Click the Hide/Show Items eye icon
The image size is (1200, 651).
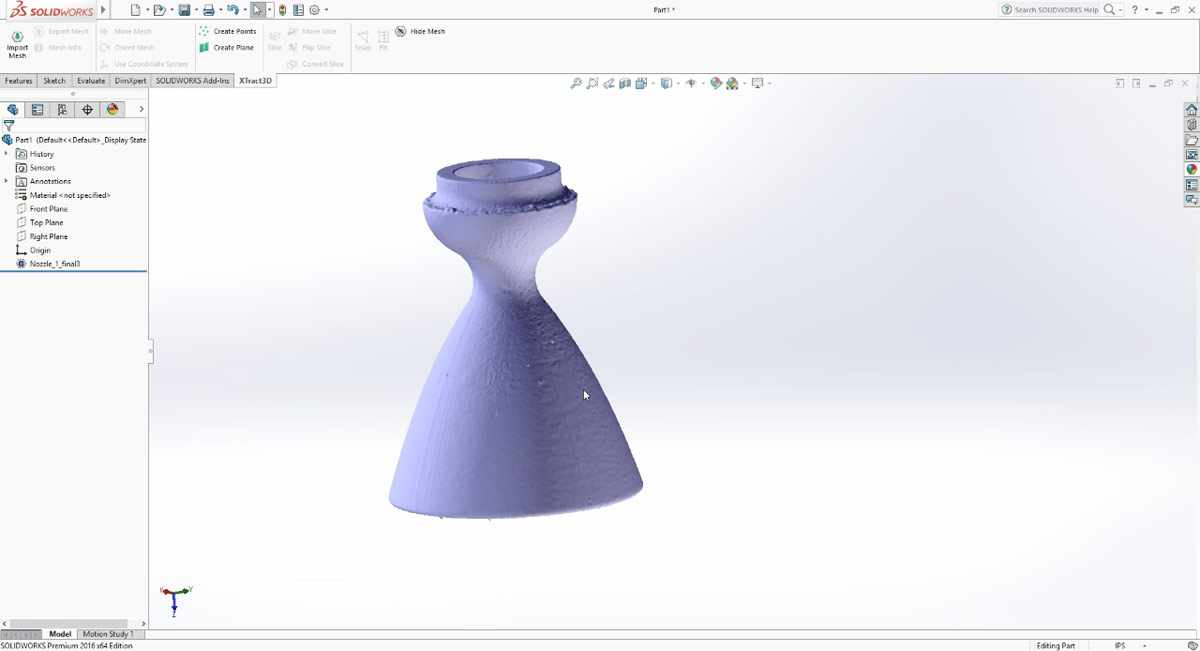pos(692,83)
